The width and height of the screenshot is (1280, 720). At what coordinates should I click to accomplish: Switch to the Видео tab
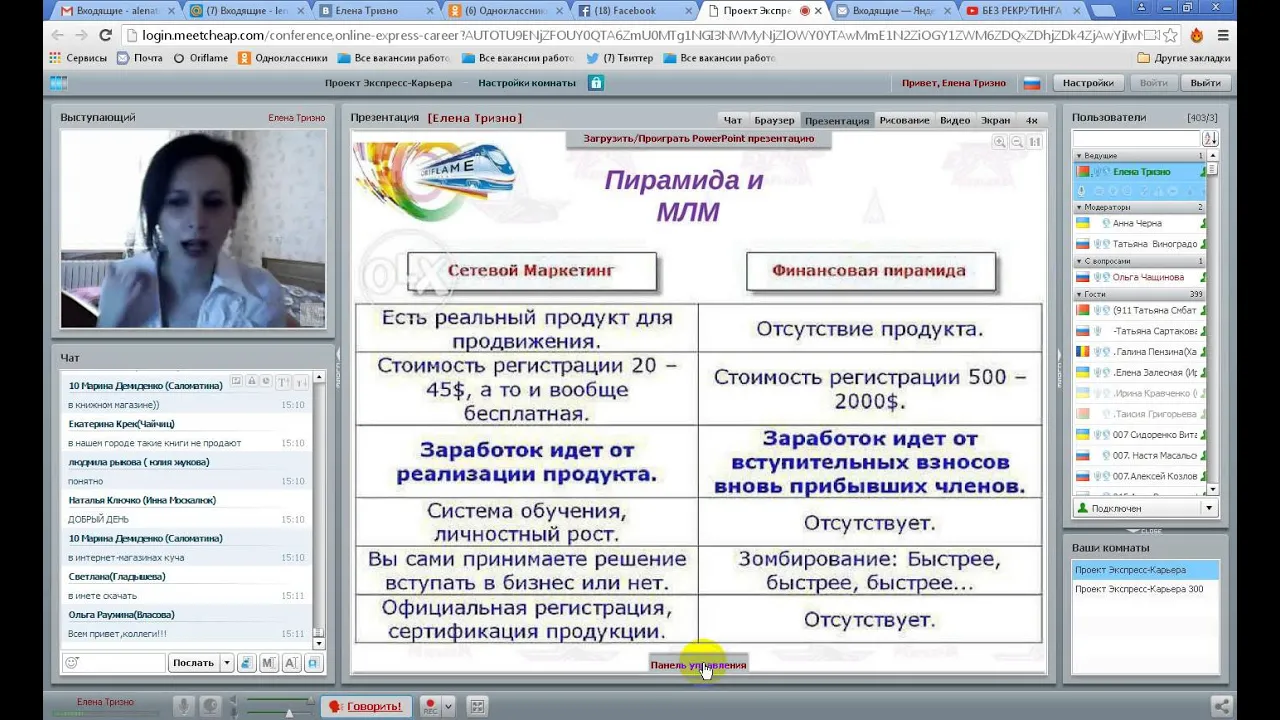coord(955,120)
